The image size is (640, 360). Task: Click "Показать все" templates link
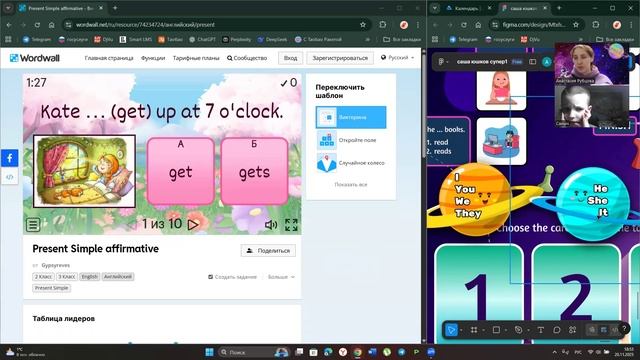pos(351,184)
